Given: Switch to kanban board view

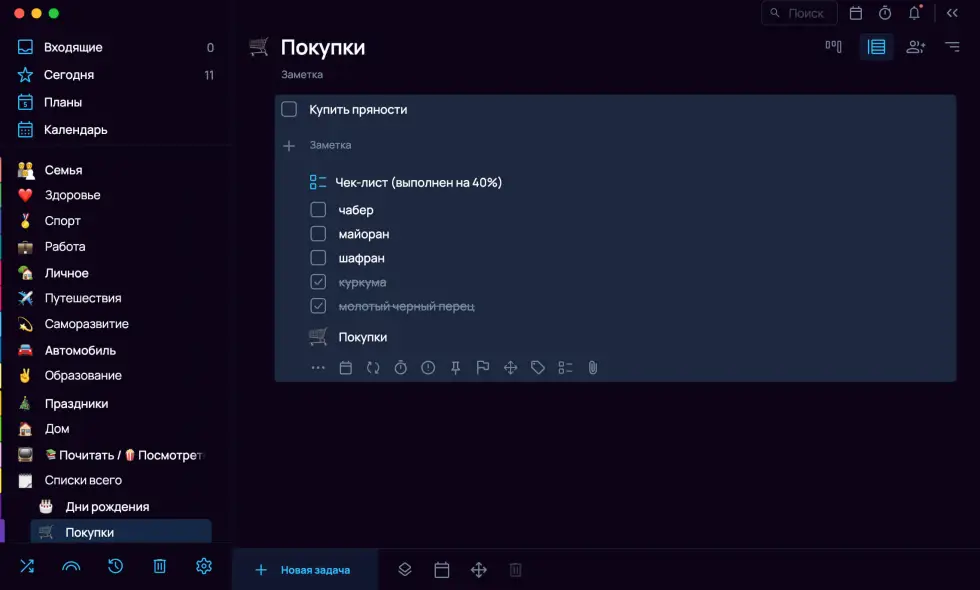Looking at the screenshot, I should (833, 46).
